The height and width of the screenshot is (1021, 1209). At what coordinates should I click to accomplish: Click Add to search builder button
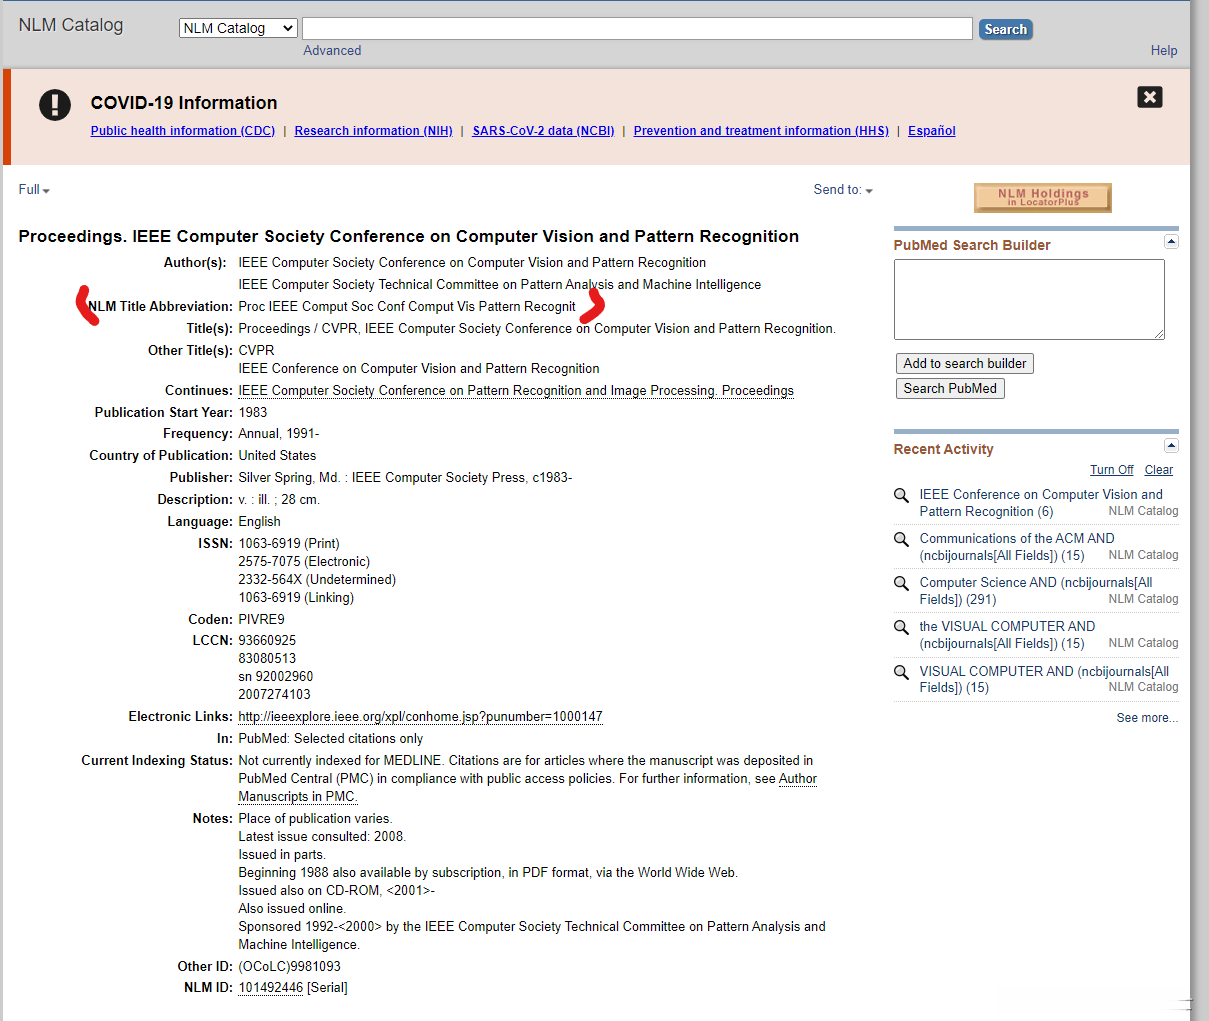tap(965, 363)
